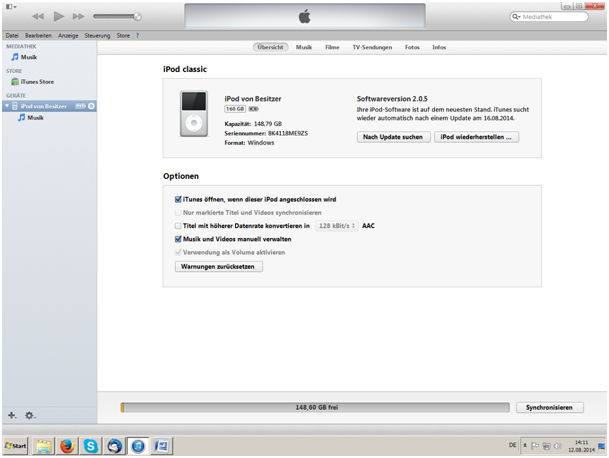The width and height of the screenshot is (609, 458).
Task: Click the iPod classic device image
Action: click(193, 113)
